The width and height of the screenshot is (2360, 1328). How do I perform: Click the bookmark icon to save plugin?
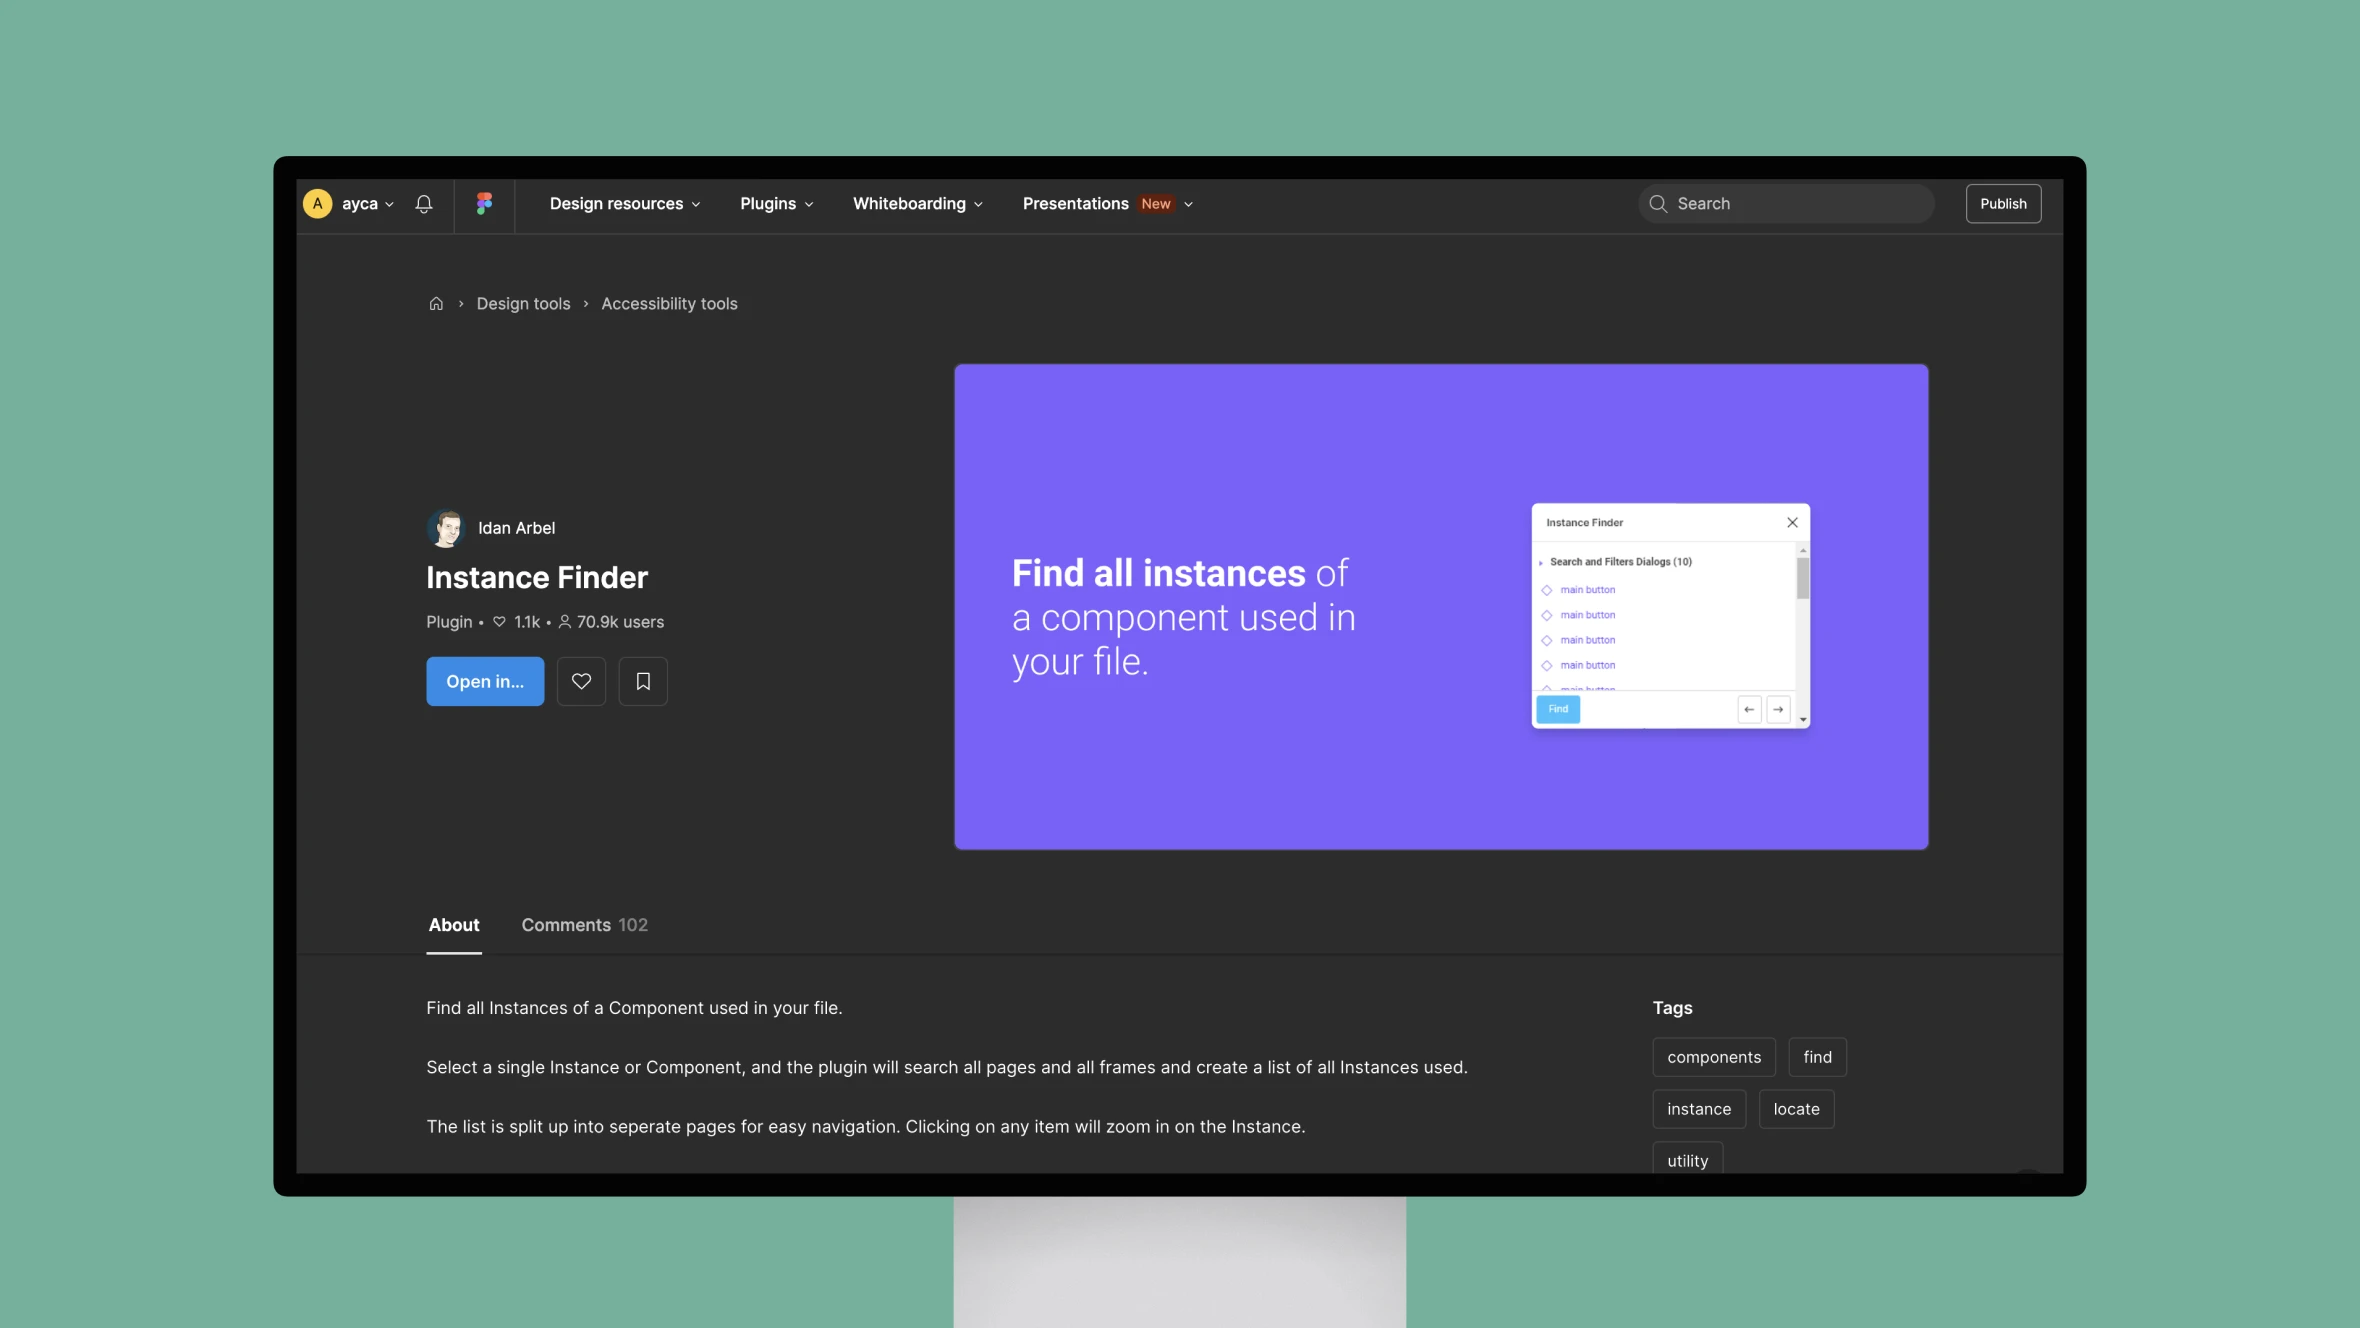pos(642,681)
